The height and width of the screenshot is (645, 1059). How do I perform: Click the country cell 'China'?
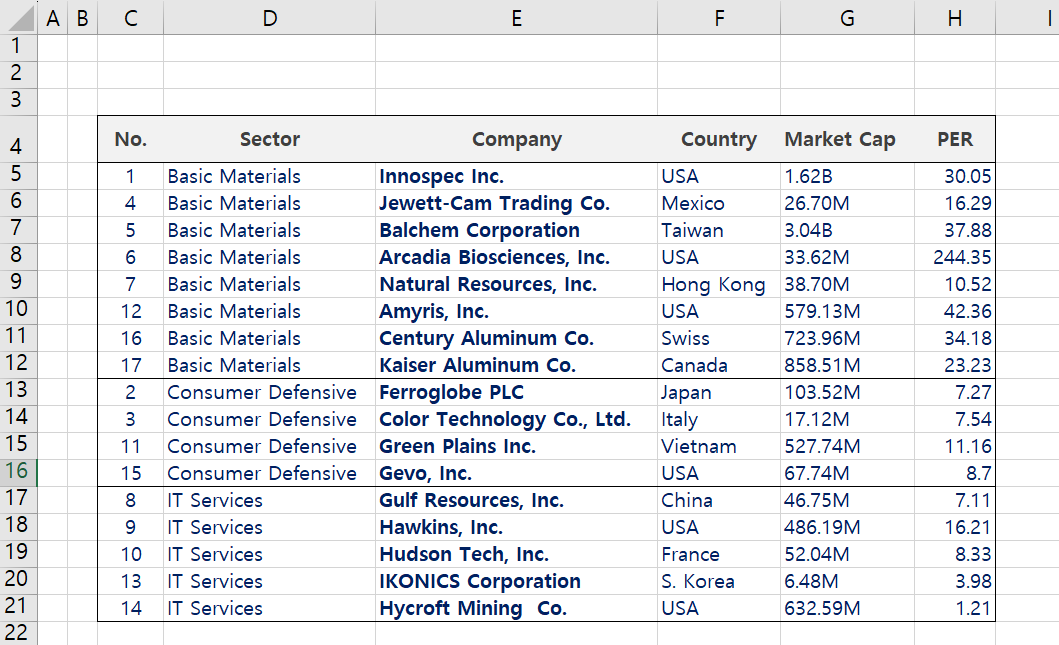pyautogui.click(x=719, y=500)
